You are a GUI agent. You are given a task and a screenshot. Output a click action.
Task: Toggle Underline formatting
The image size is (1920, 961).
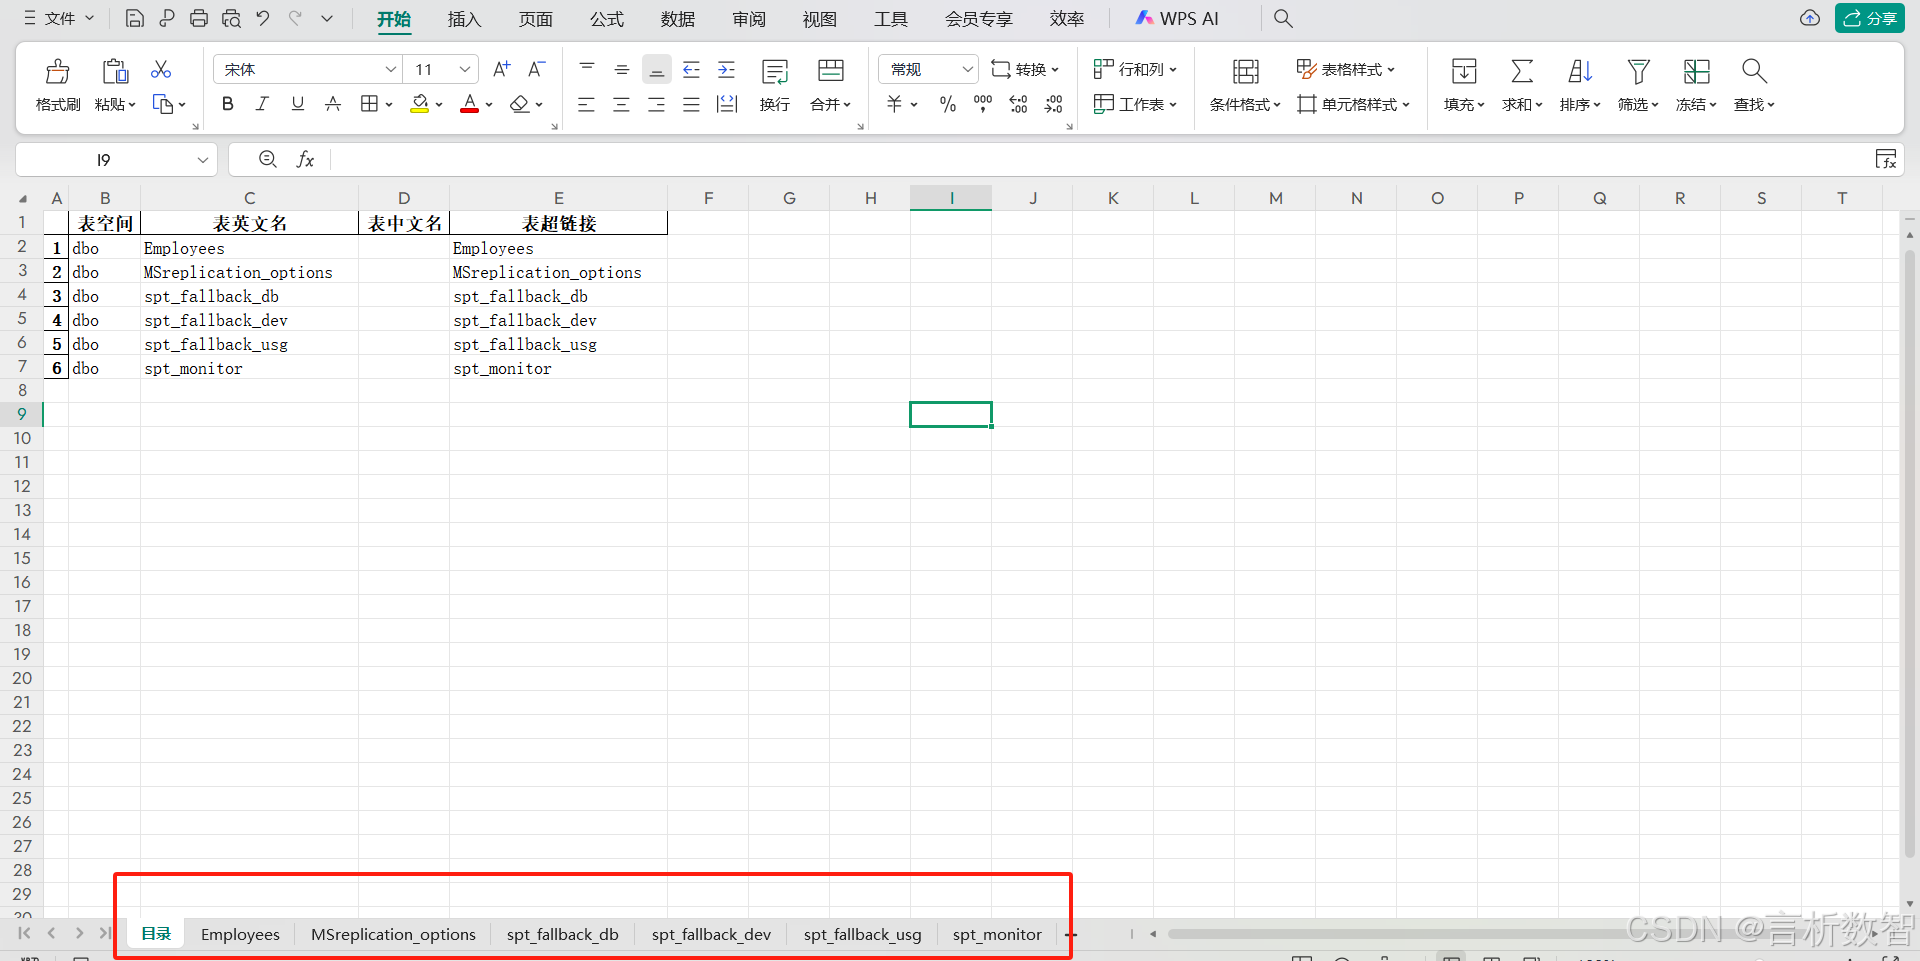(297, 104)
